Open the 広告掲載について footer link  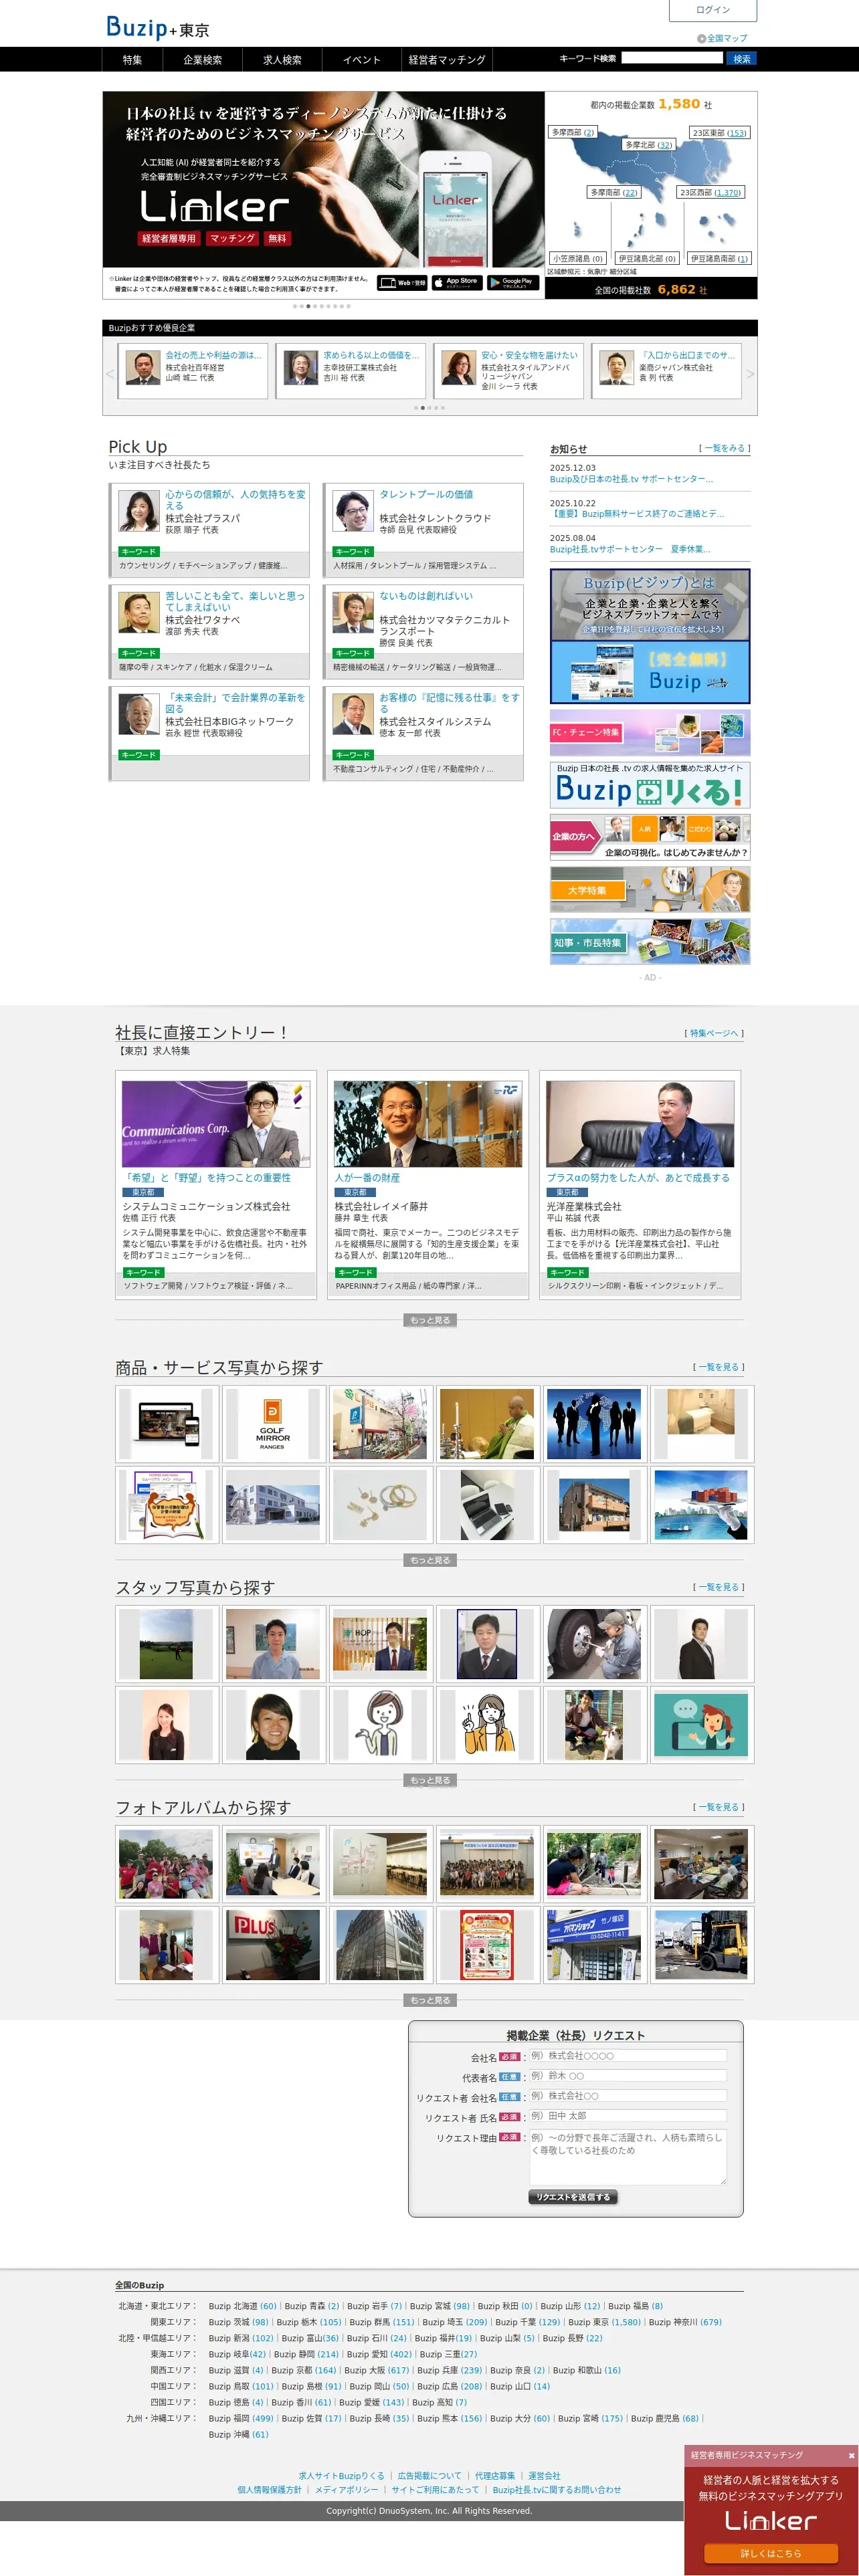[430, 2476]
